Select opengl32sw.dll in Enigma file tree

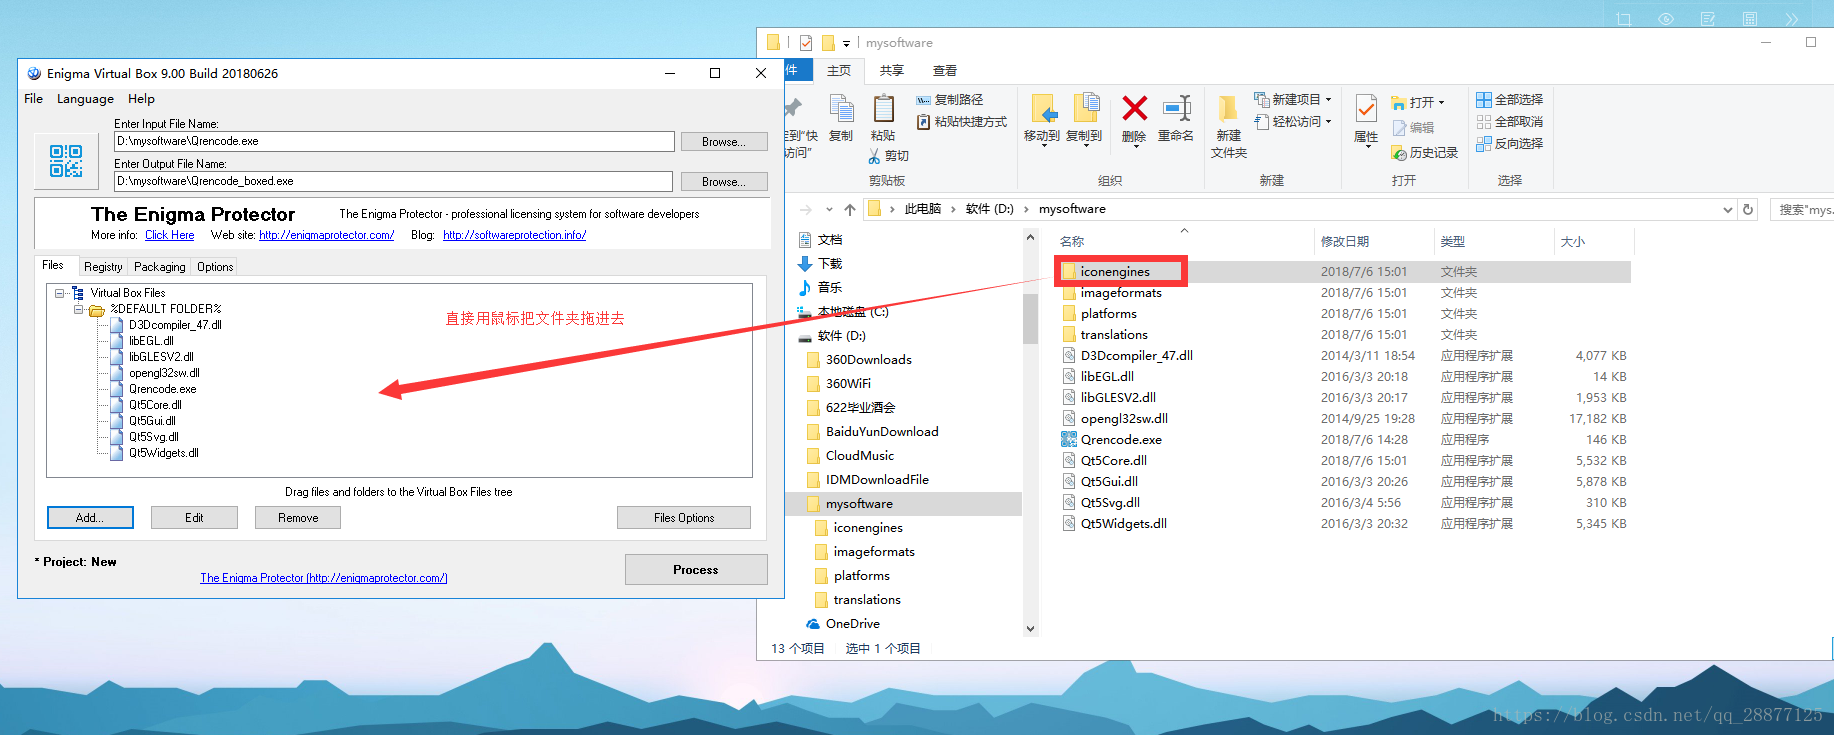pos(164,373)
